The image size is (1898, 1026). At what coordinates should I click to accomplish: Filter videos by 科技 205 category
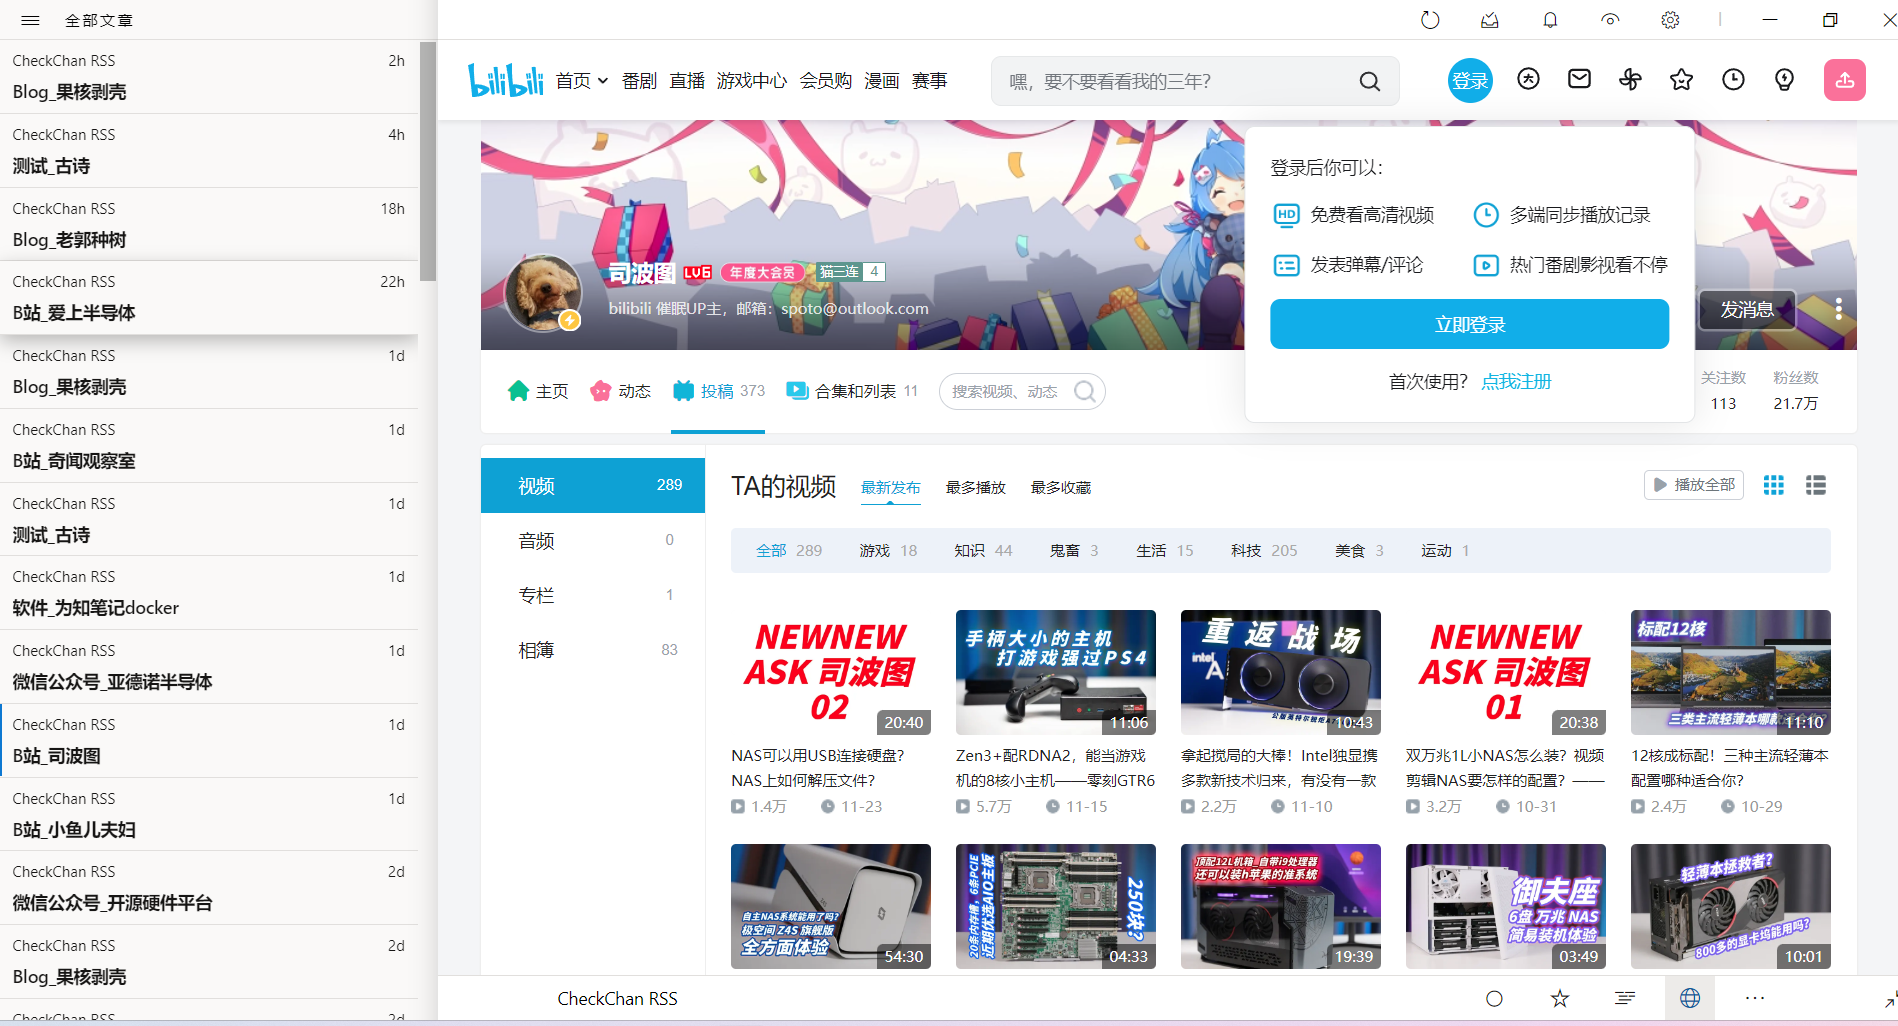click(x=1264, y=550)
